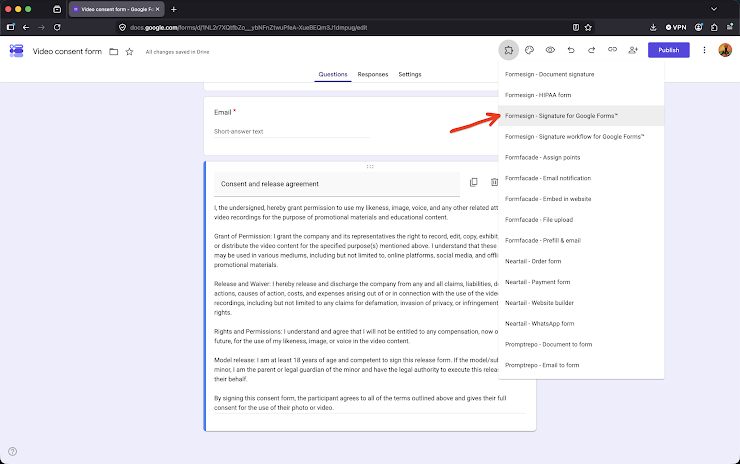Star the Video consent form
The height and width of the screenshot is (464, 740).
point(129,51)
